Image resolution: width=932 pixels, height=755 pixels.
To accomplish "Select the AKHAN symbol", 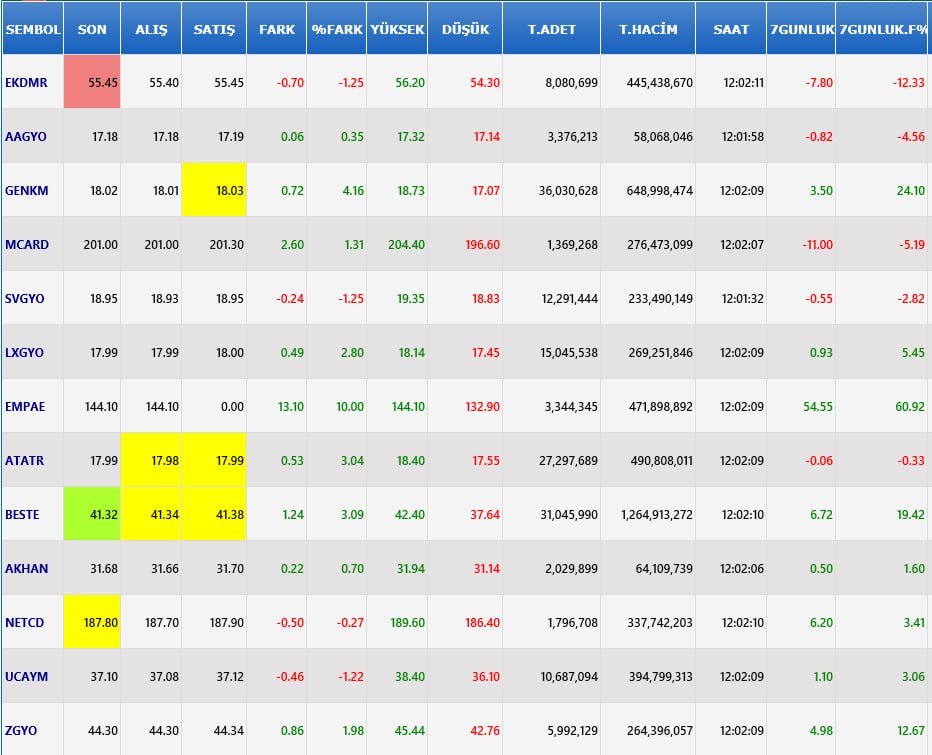I will 27,569.
